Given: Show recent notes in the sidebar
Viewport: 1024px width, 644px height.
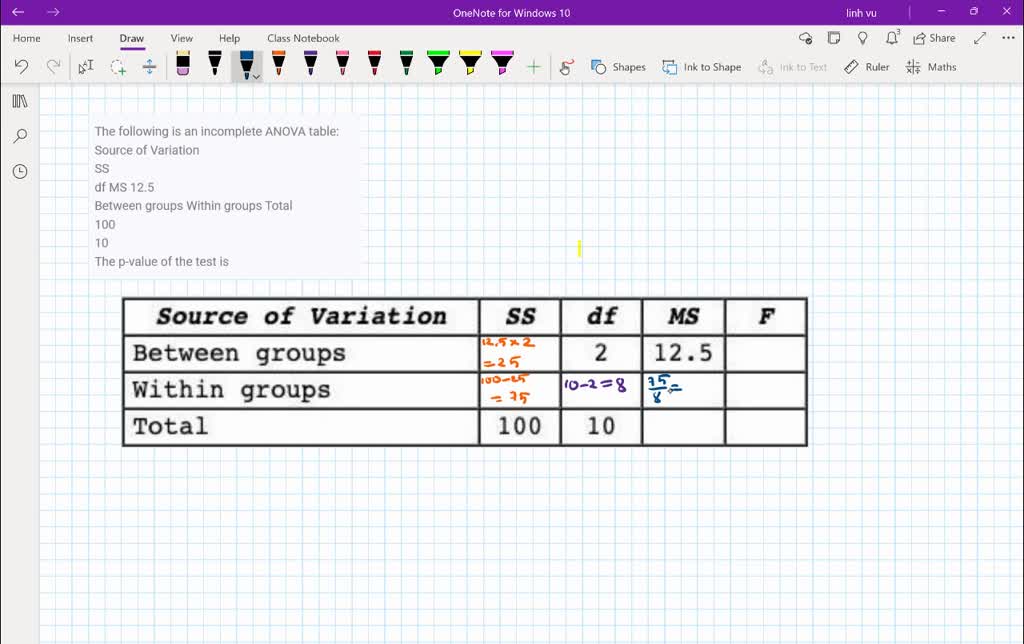Looking at the screenshot, I should (19, 171).
